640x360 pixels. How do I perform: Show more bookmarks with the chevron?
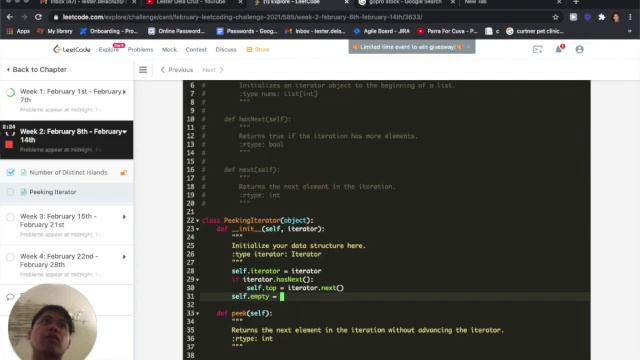[630, 31]
